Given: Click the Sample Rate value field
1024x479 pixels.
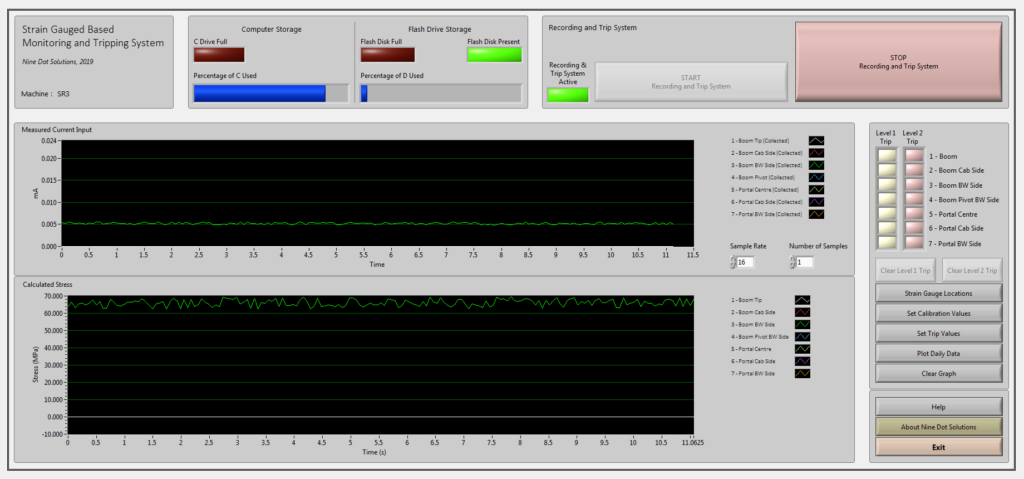Looking at the screenshot, I should click(x=746, y=262).
